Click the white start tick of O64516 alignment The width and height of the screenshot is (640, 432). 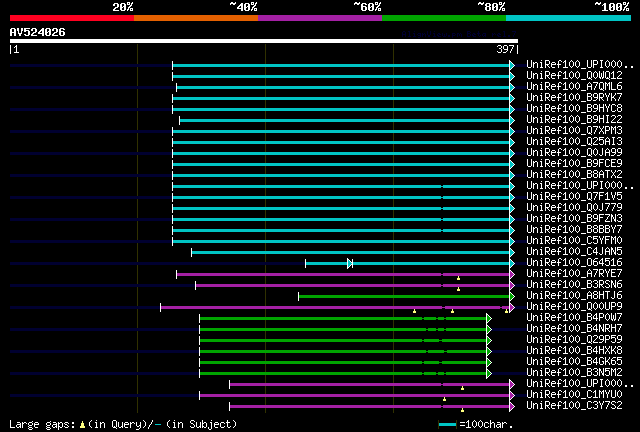(x=305, y=264)
